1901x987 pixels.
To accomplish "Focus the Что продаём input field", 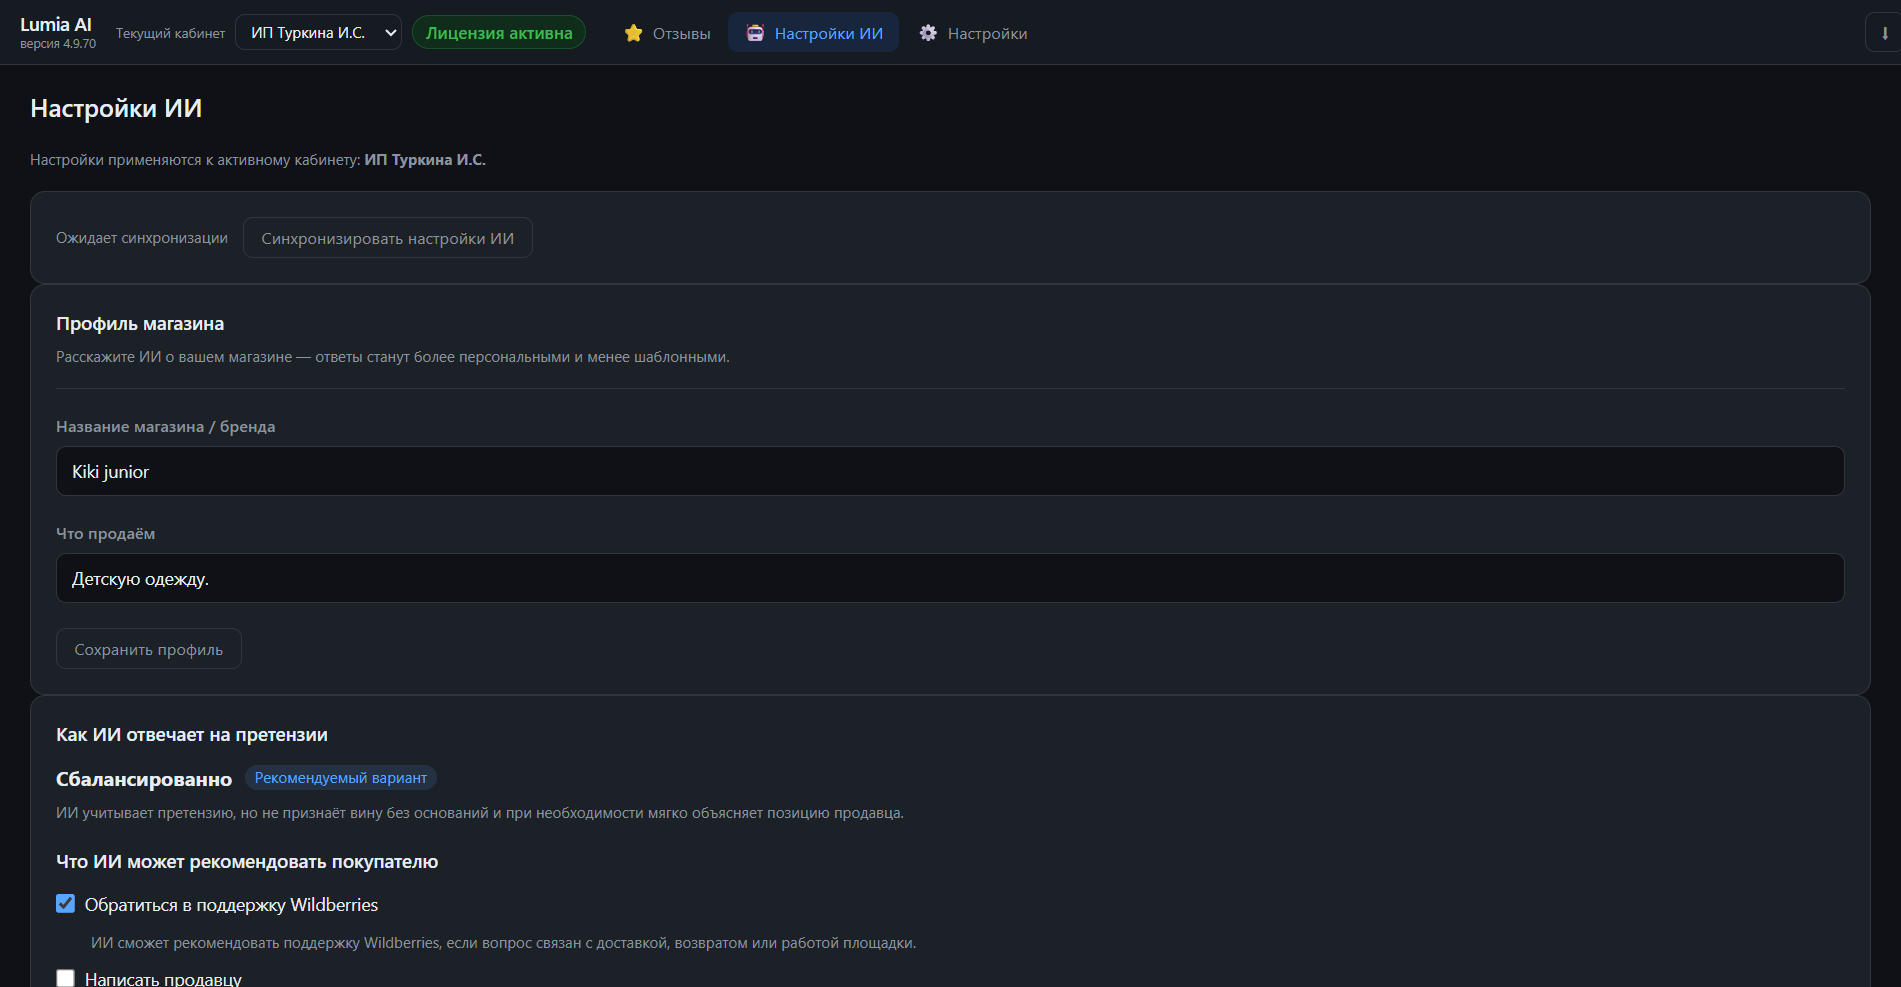I will tap(950, 578).
